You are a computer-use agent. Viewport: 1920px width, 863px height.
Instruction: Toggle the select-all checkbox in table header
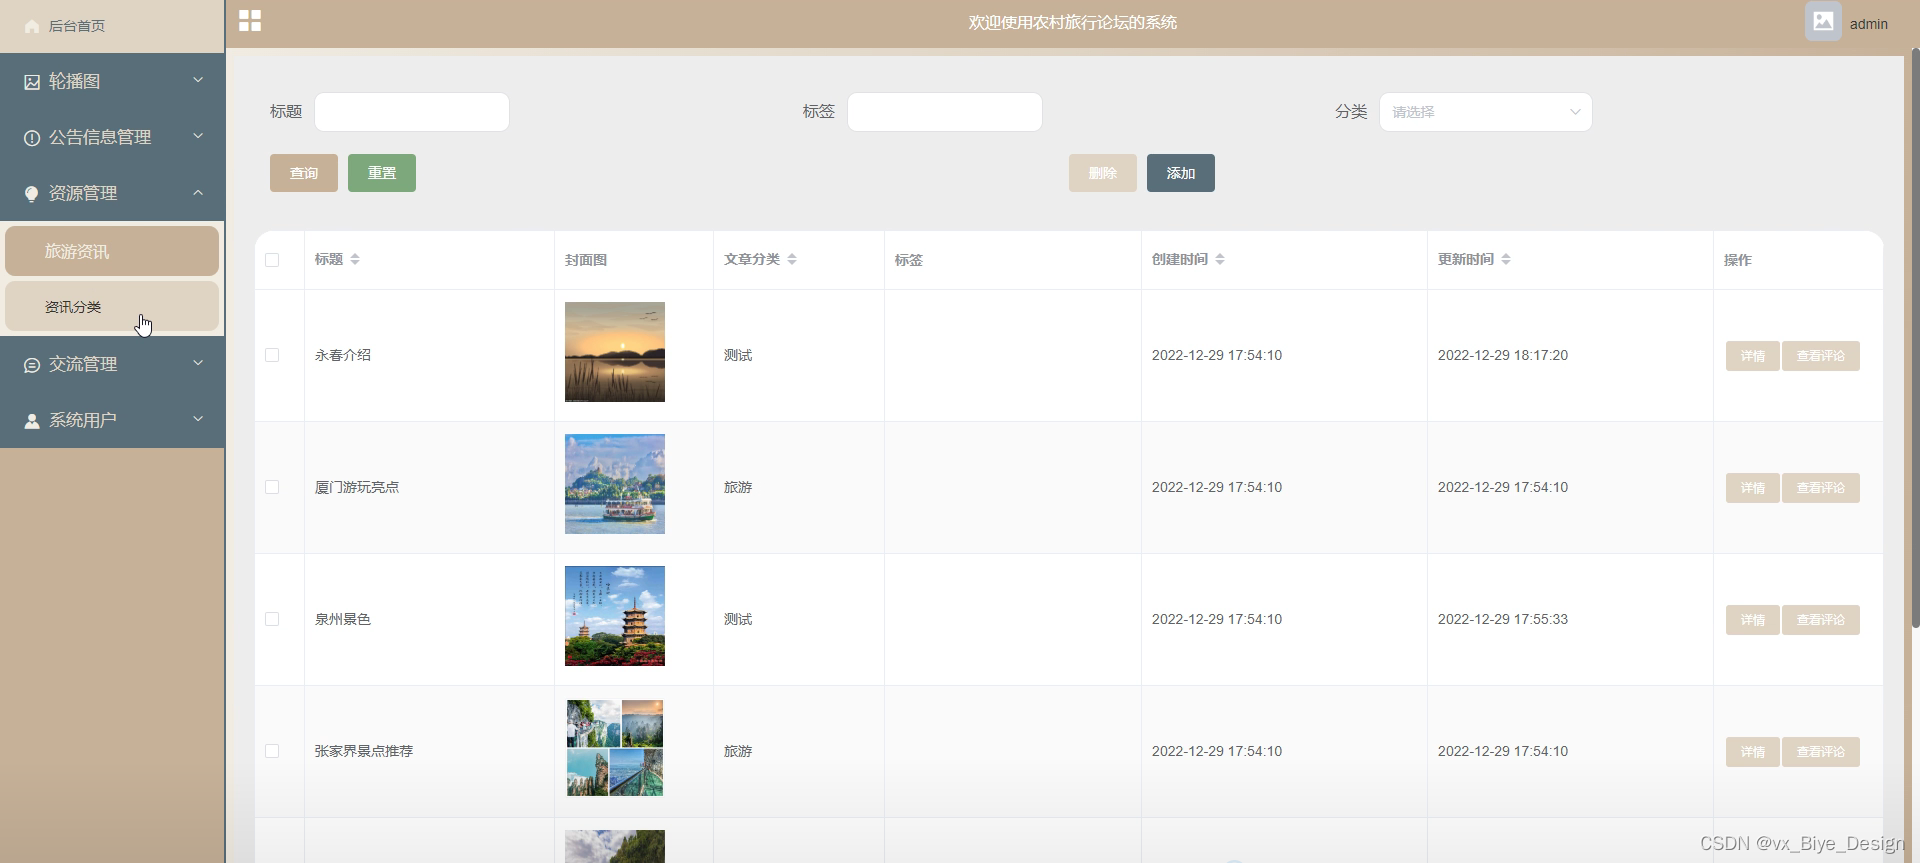tap(272, 260)
